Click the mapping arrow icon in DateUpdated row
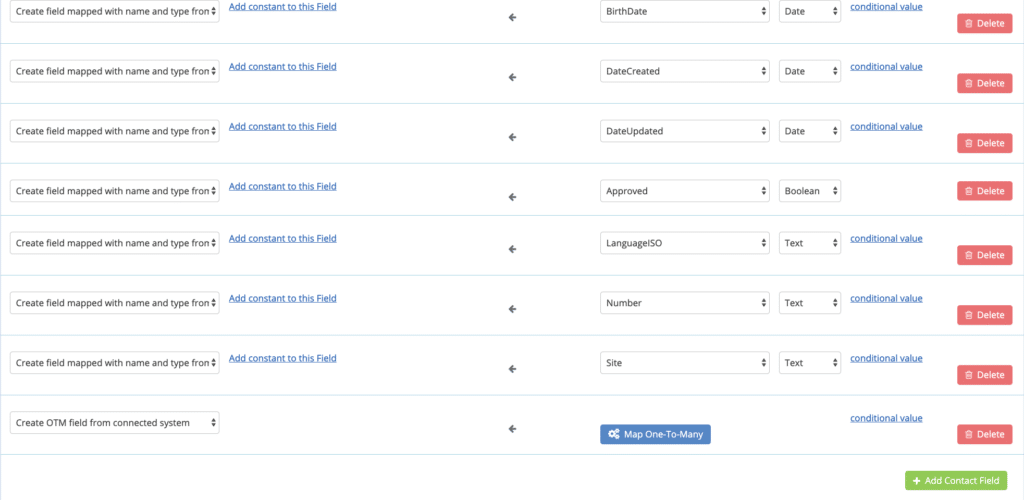The image size is (1024, 500). point(513,138)
